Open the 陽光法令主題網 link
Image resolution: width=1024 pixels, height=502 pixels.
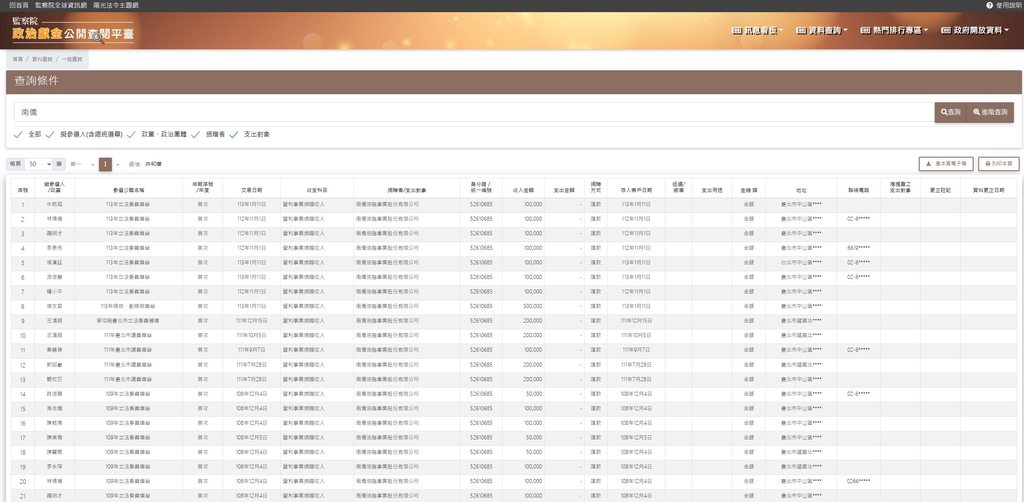tap(116, 5)
